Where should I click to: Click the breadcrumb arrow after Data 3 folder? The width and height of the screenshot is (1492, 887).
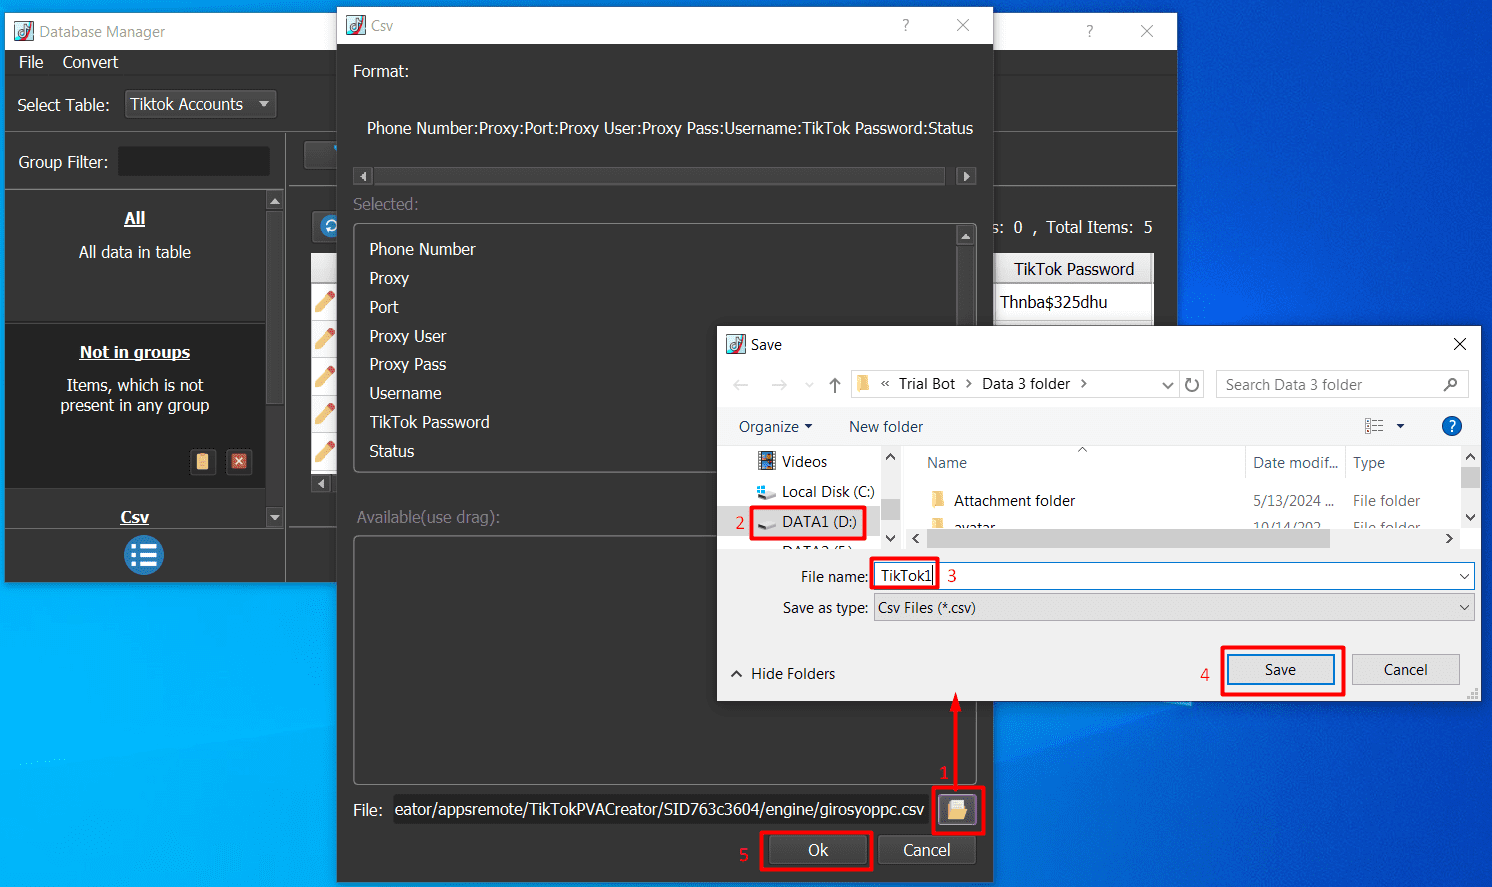pos(1084,384)
